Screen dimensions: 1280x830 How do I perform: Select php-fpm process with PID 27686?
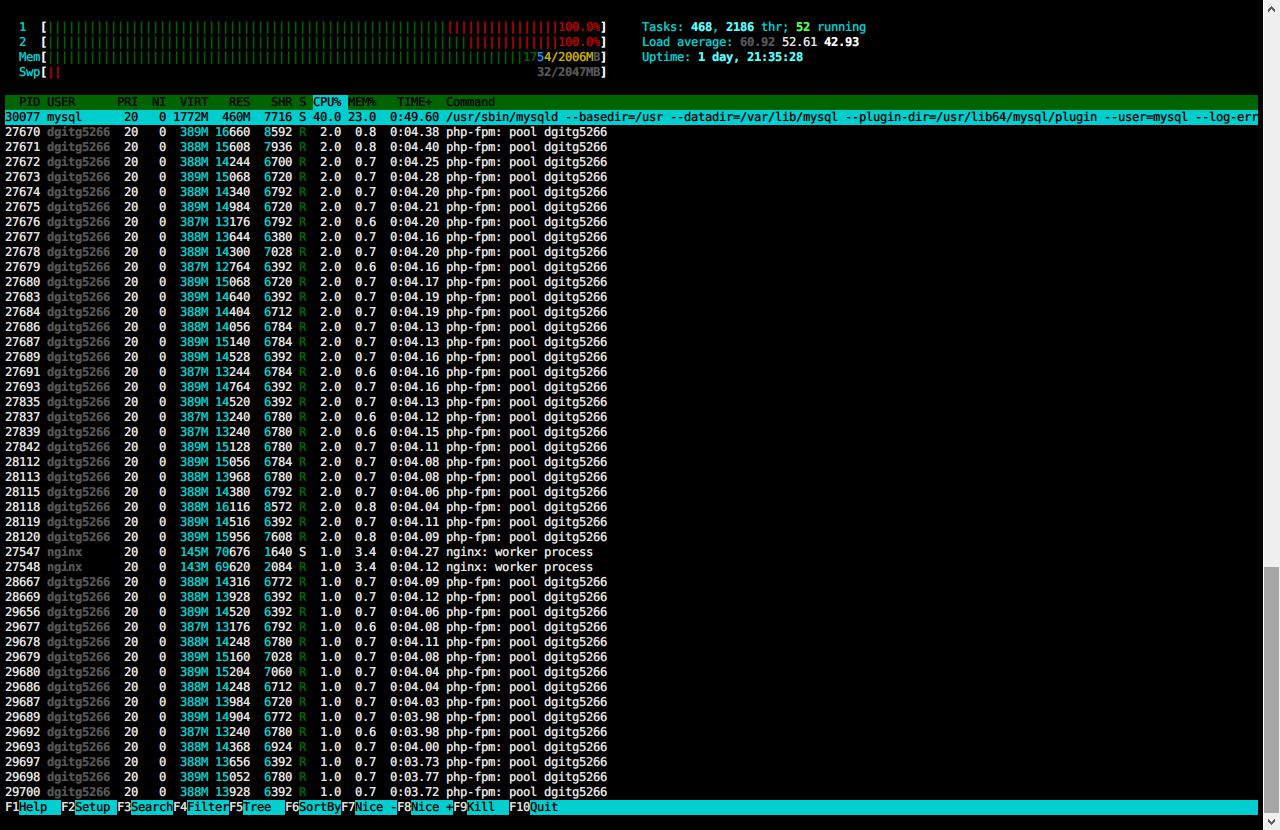point(306,327)
